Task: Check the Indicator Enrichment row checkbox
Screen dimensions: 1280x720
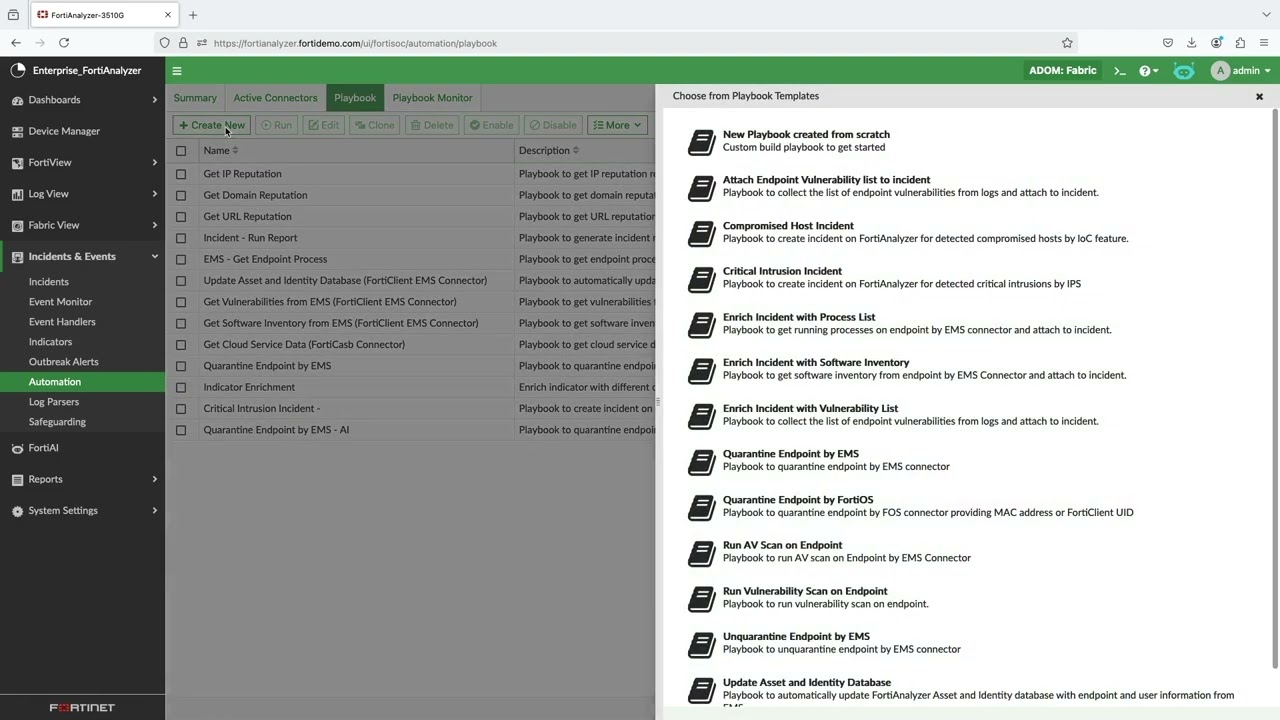Action: (181, 387)
